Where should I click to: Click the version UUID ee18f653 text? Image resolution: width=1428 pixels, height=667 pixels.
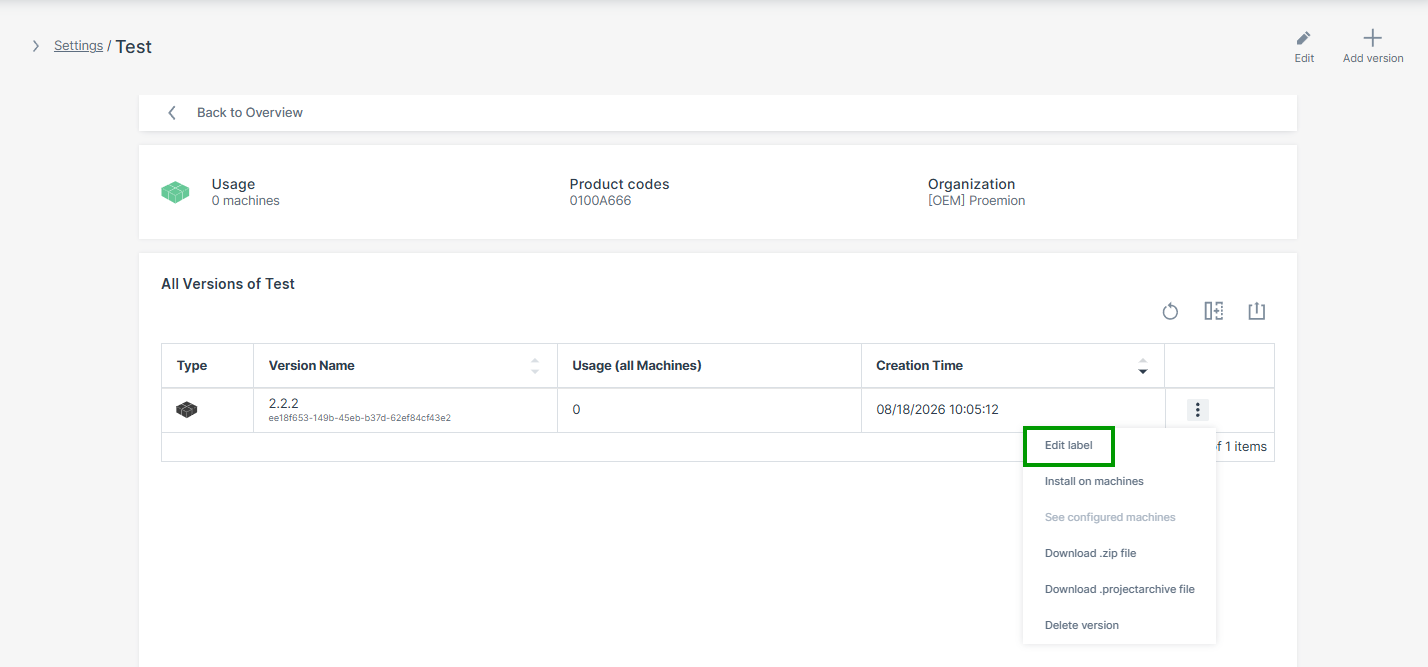pyautogui.click(x=360, y=418)
